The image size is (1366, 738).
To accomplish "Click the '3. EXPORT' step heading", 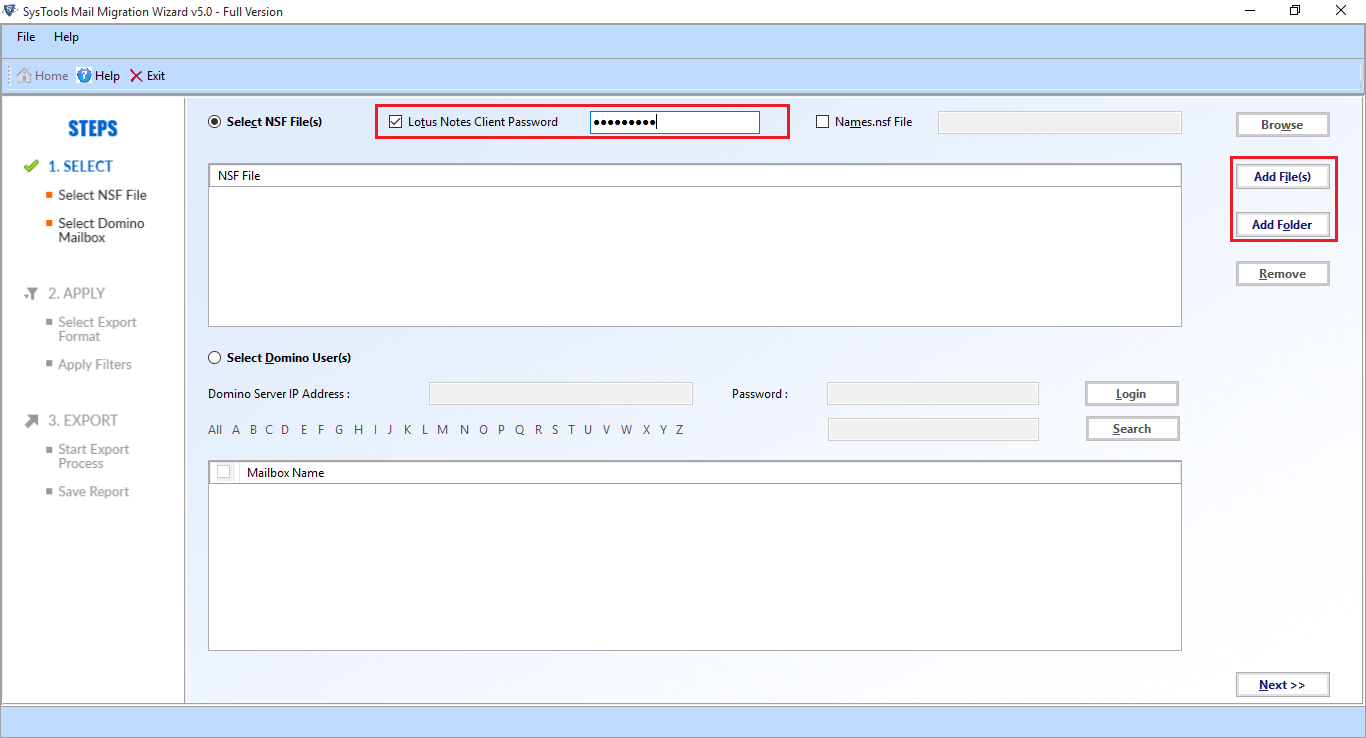I will click(83, 420).
